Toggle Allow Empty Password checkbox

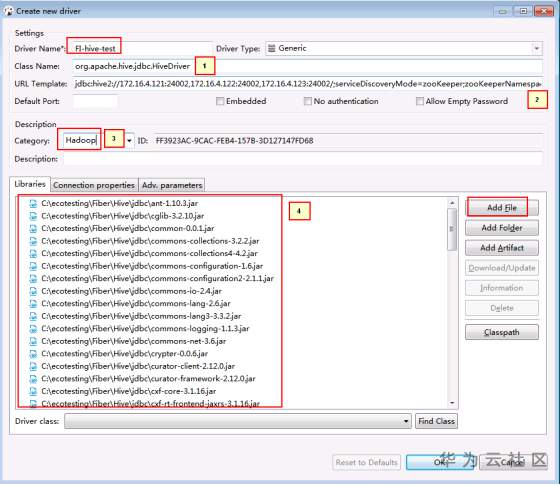click(x=420, y=101)
